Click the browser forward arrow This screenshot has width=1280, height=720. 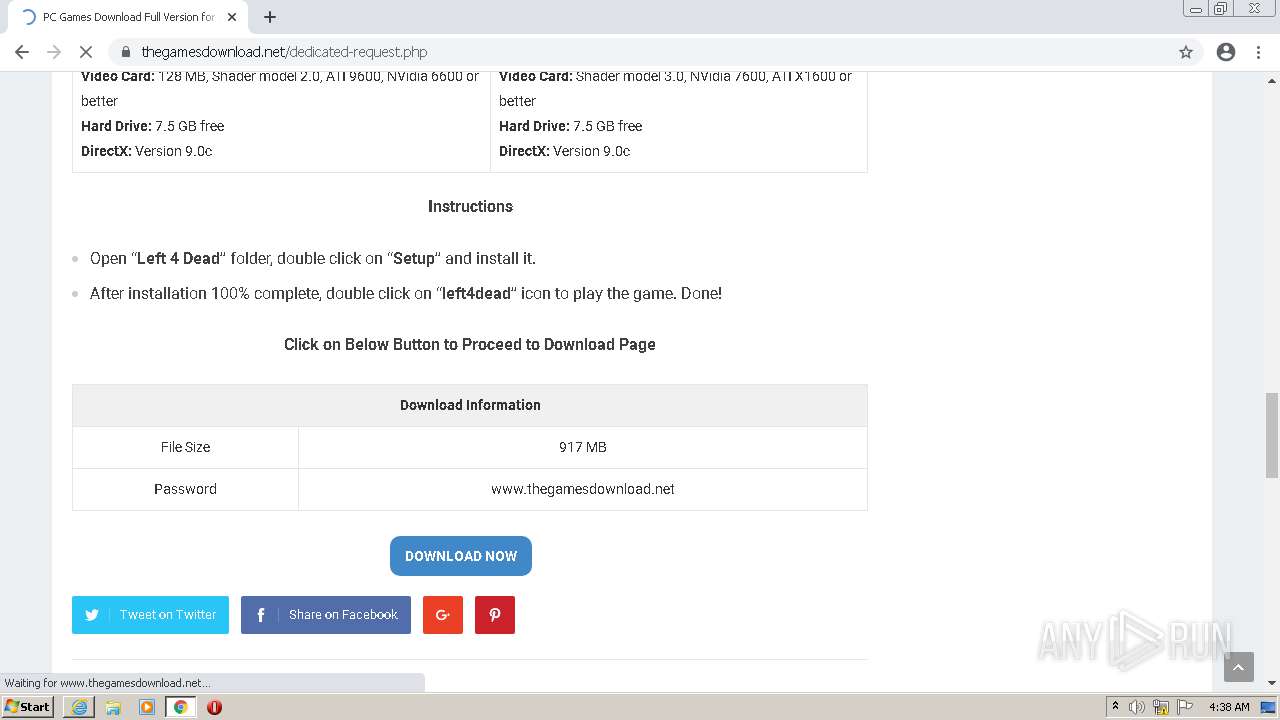tap(54, 52)
